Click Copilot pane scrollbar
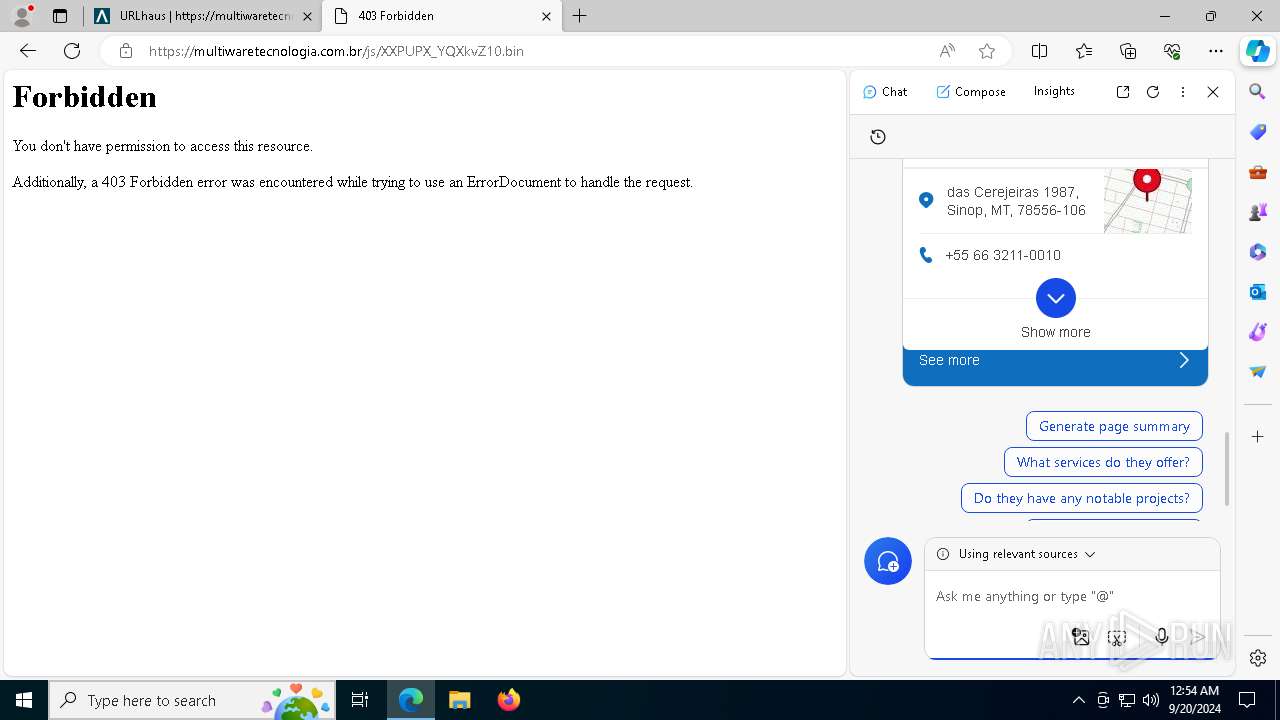Screen dimensions: 1280x720 click(x=1227, y=469)
